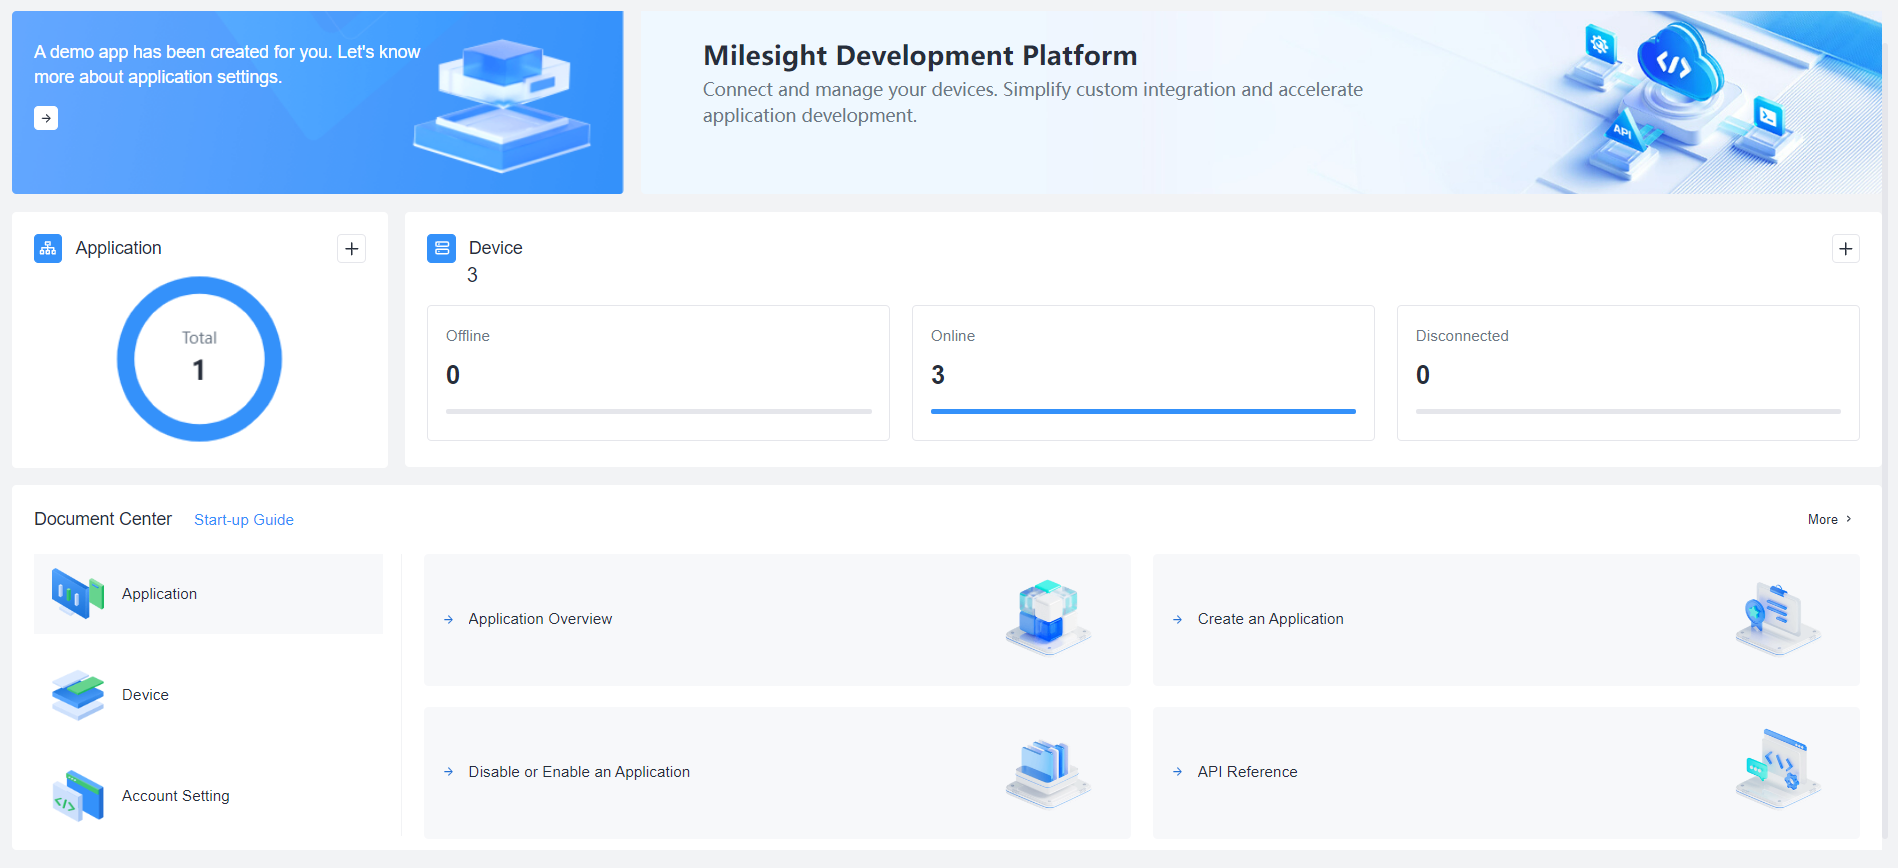Image resolution: width=1898 pixels, height=868 pixels.
Task: Add a new application with plus button
Action: [351, 249]
